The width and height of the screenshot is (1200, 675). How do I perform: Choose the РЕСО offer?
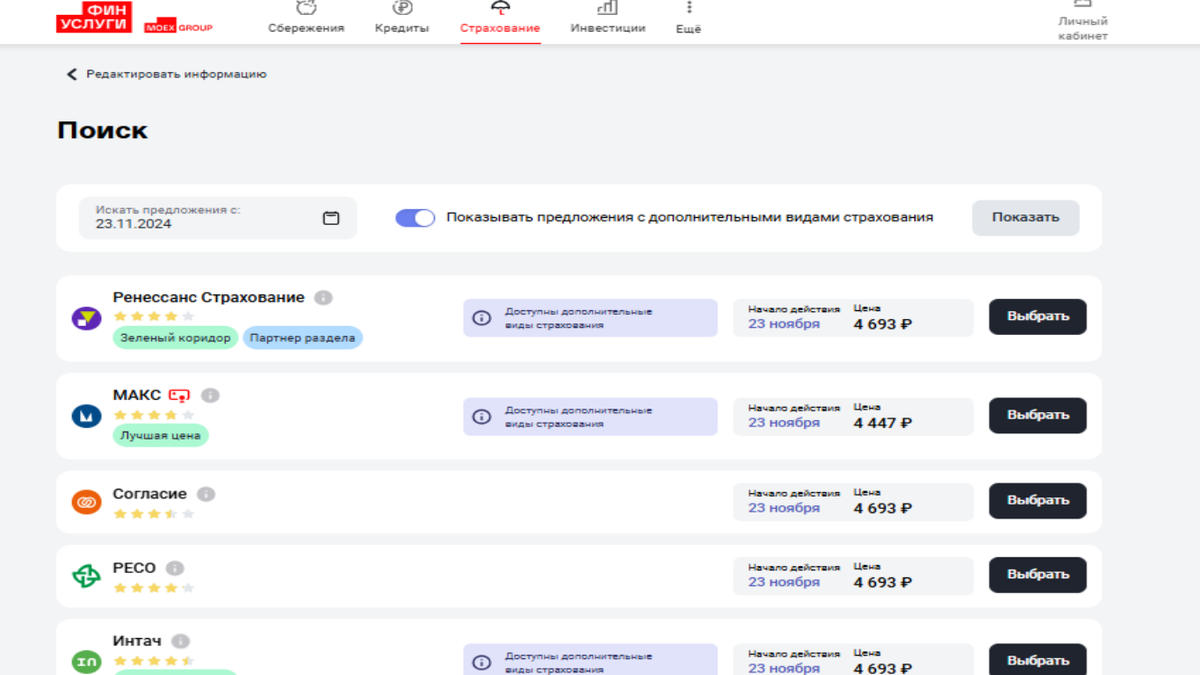pos(1038,574)
